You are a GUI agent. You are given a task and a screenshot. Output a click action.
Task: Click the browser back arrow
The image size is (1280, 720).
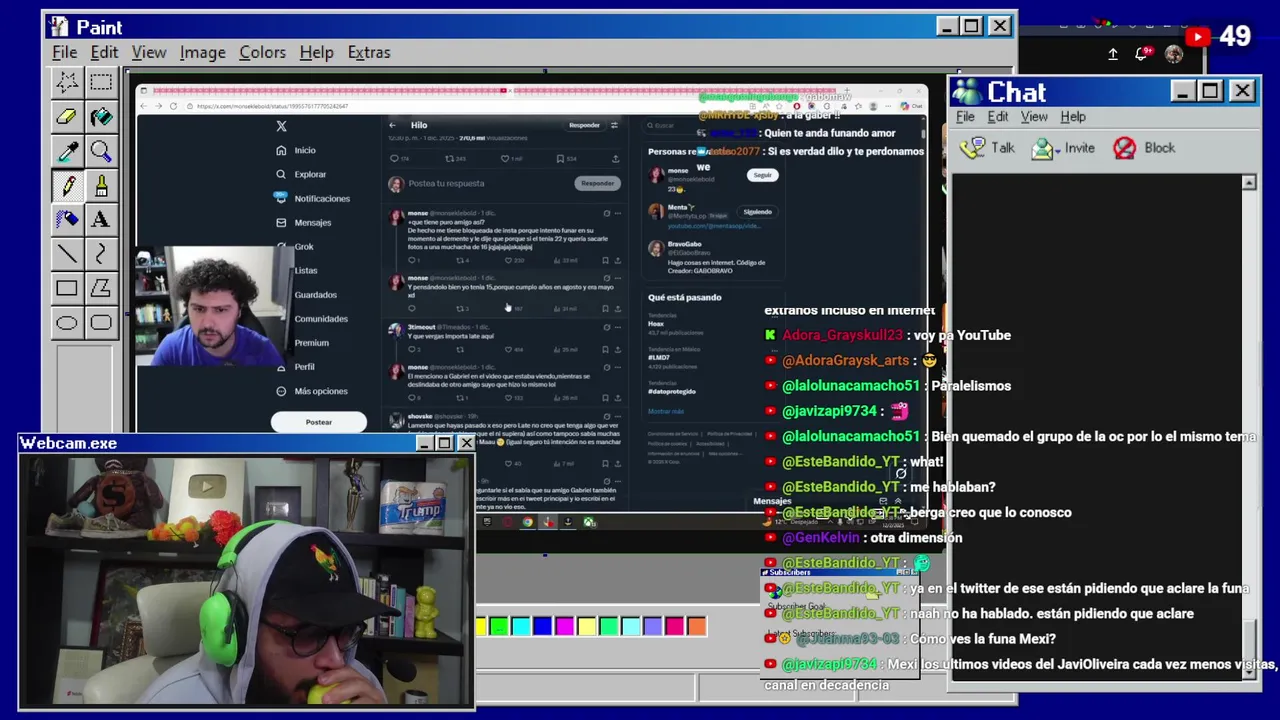(145, 106)
